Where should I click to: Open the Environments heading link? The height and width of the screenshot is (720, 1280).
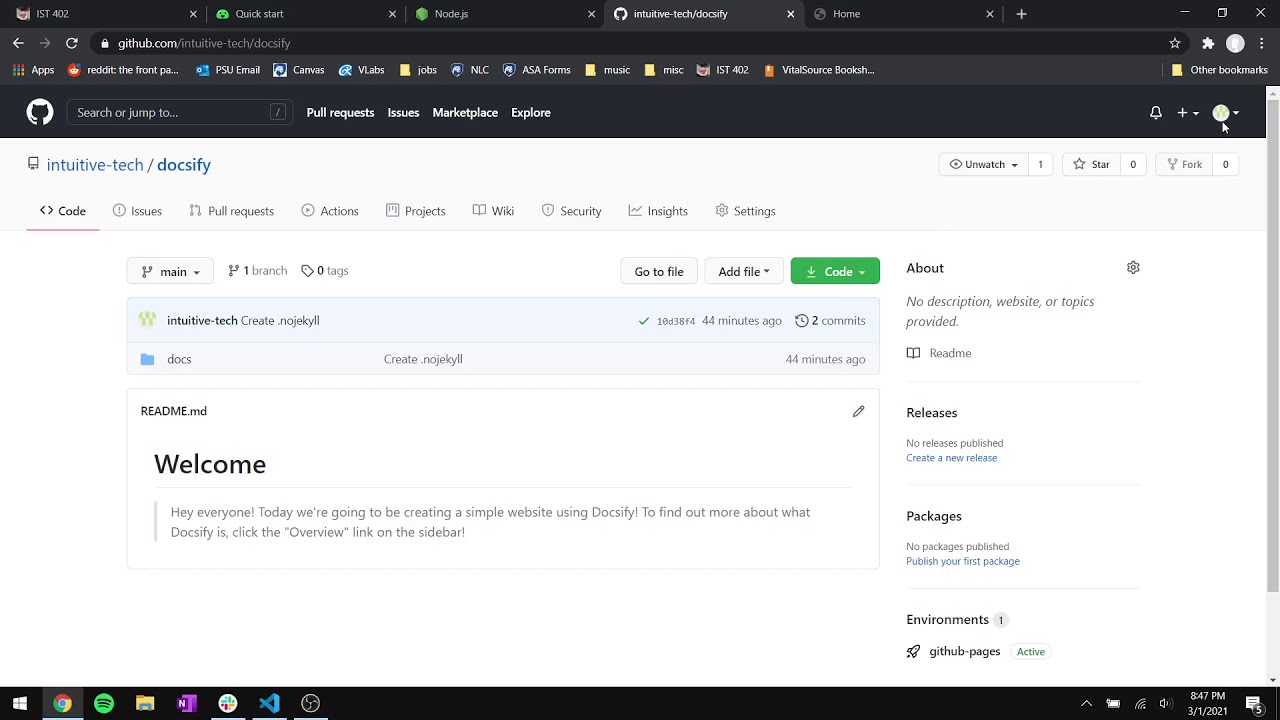947,620
